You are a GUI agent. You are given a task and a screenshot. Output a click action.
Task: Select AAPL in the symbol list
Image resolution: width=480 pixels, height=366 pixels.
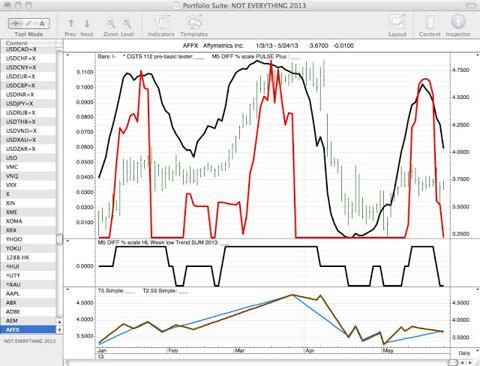coord(28,293)
